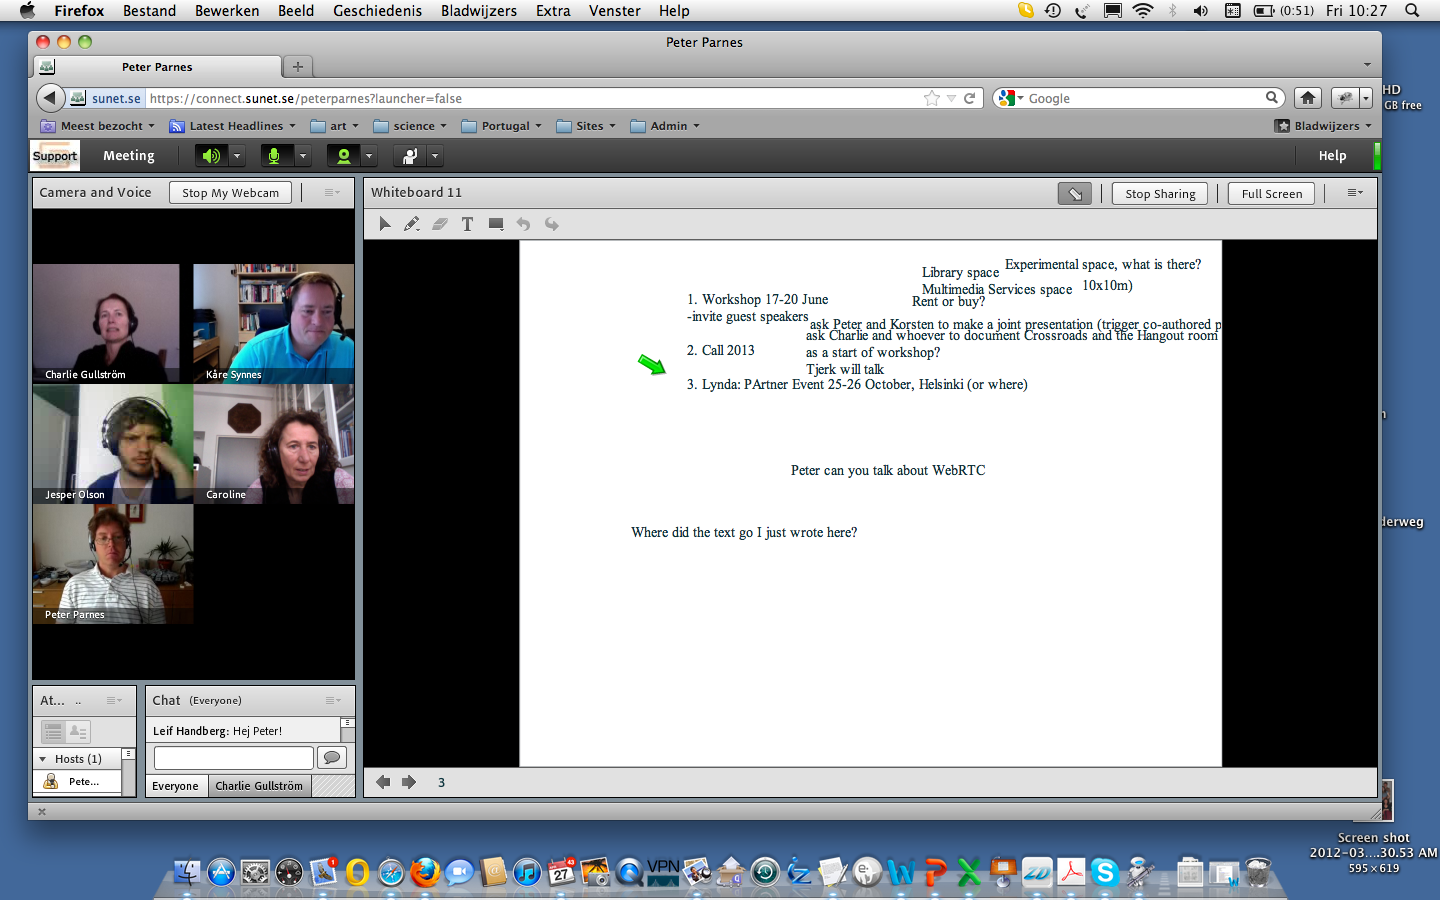The height and width of the screenshot is (900, 1440).
Task: Choose the whiteboard Rectangle shapes tool
Action: (495, 224)
